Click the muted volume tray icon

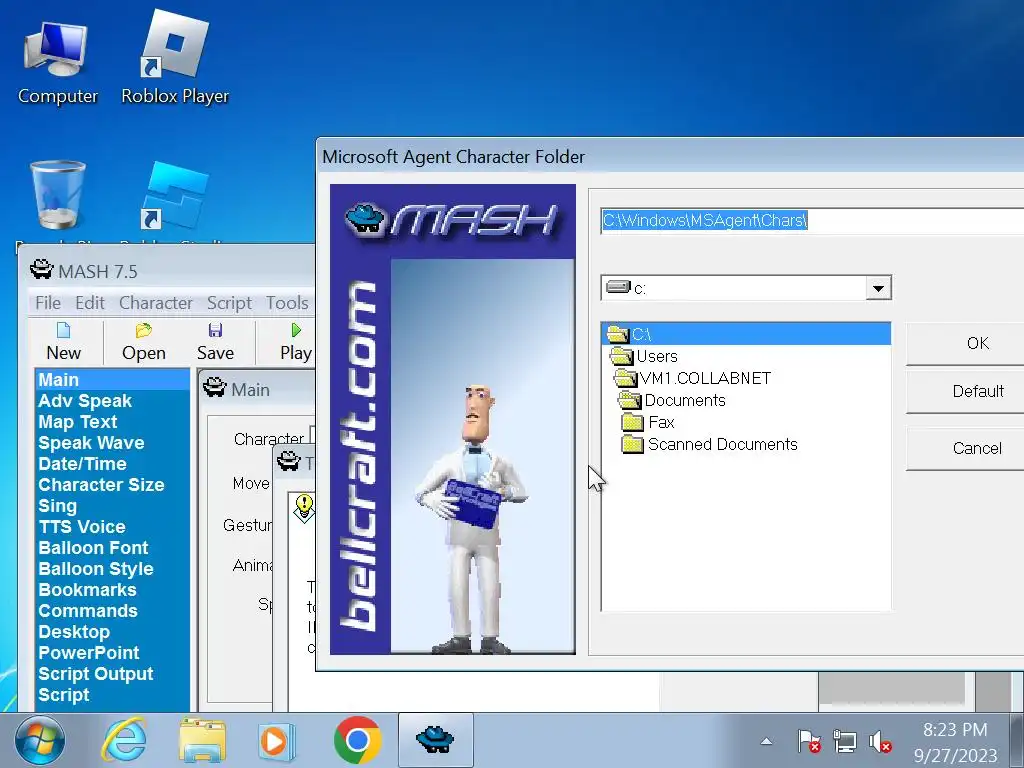tap(880, 741)
